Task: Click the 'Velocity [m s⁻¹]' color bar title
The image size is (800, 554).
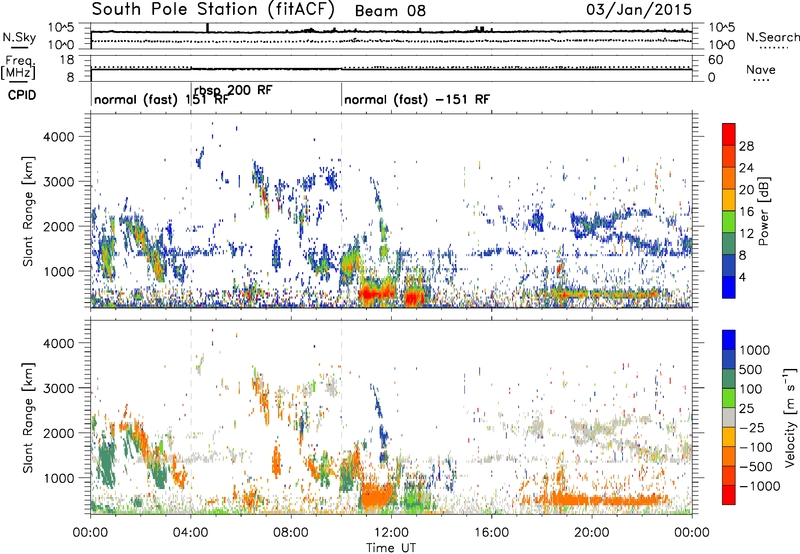Action: [790, 416]
